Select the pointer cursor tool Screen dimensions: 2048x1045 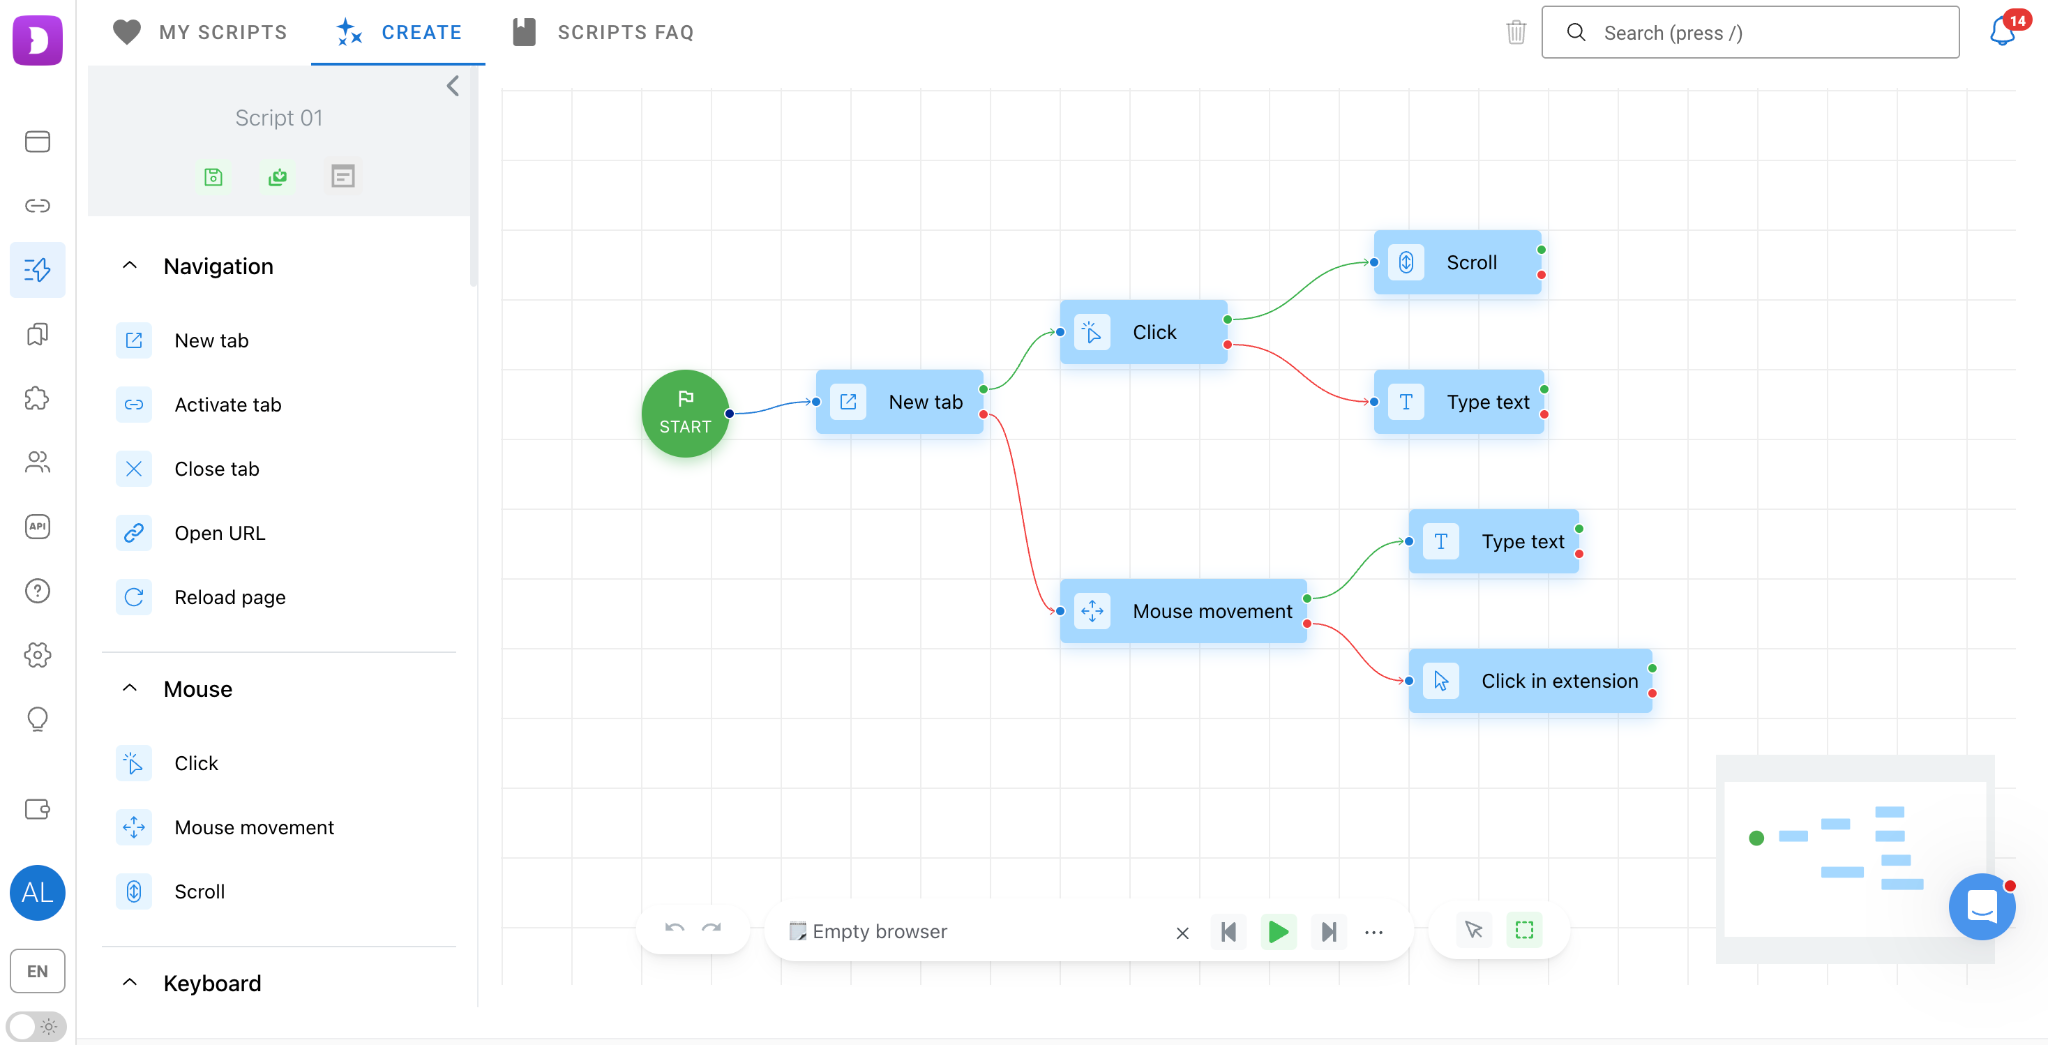(x=1474, y=930)
